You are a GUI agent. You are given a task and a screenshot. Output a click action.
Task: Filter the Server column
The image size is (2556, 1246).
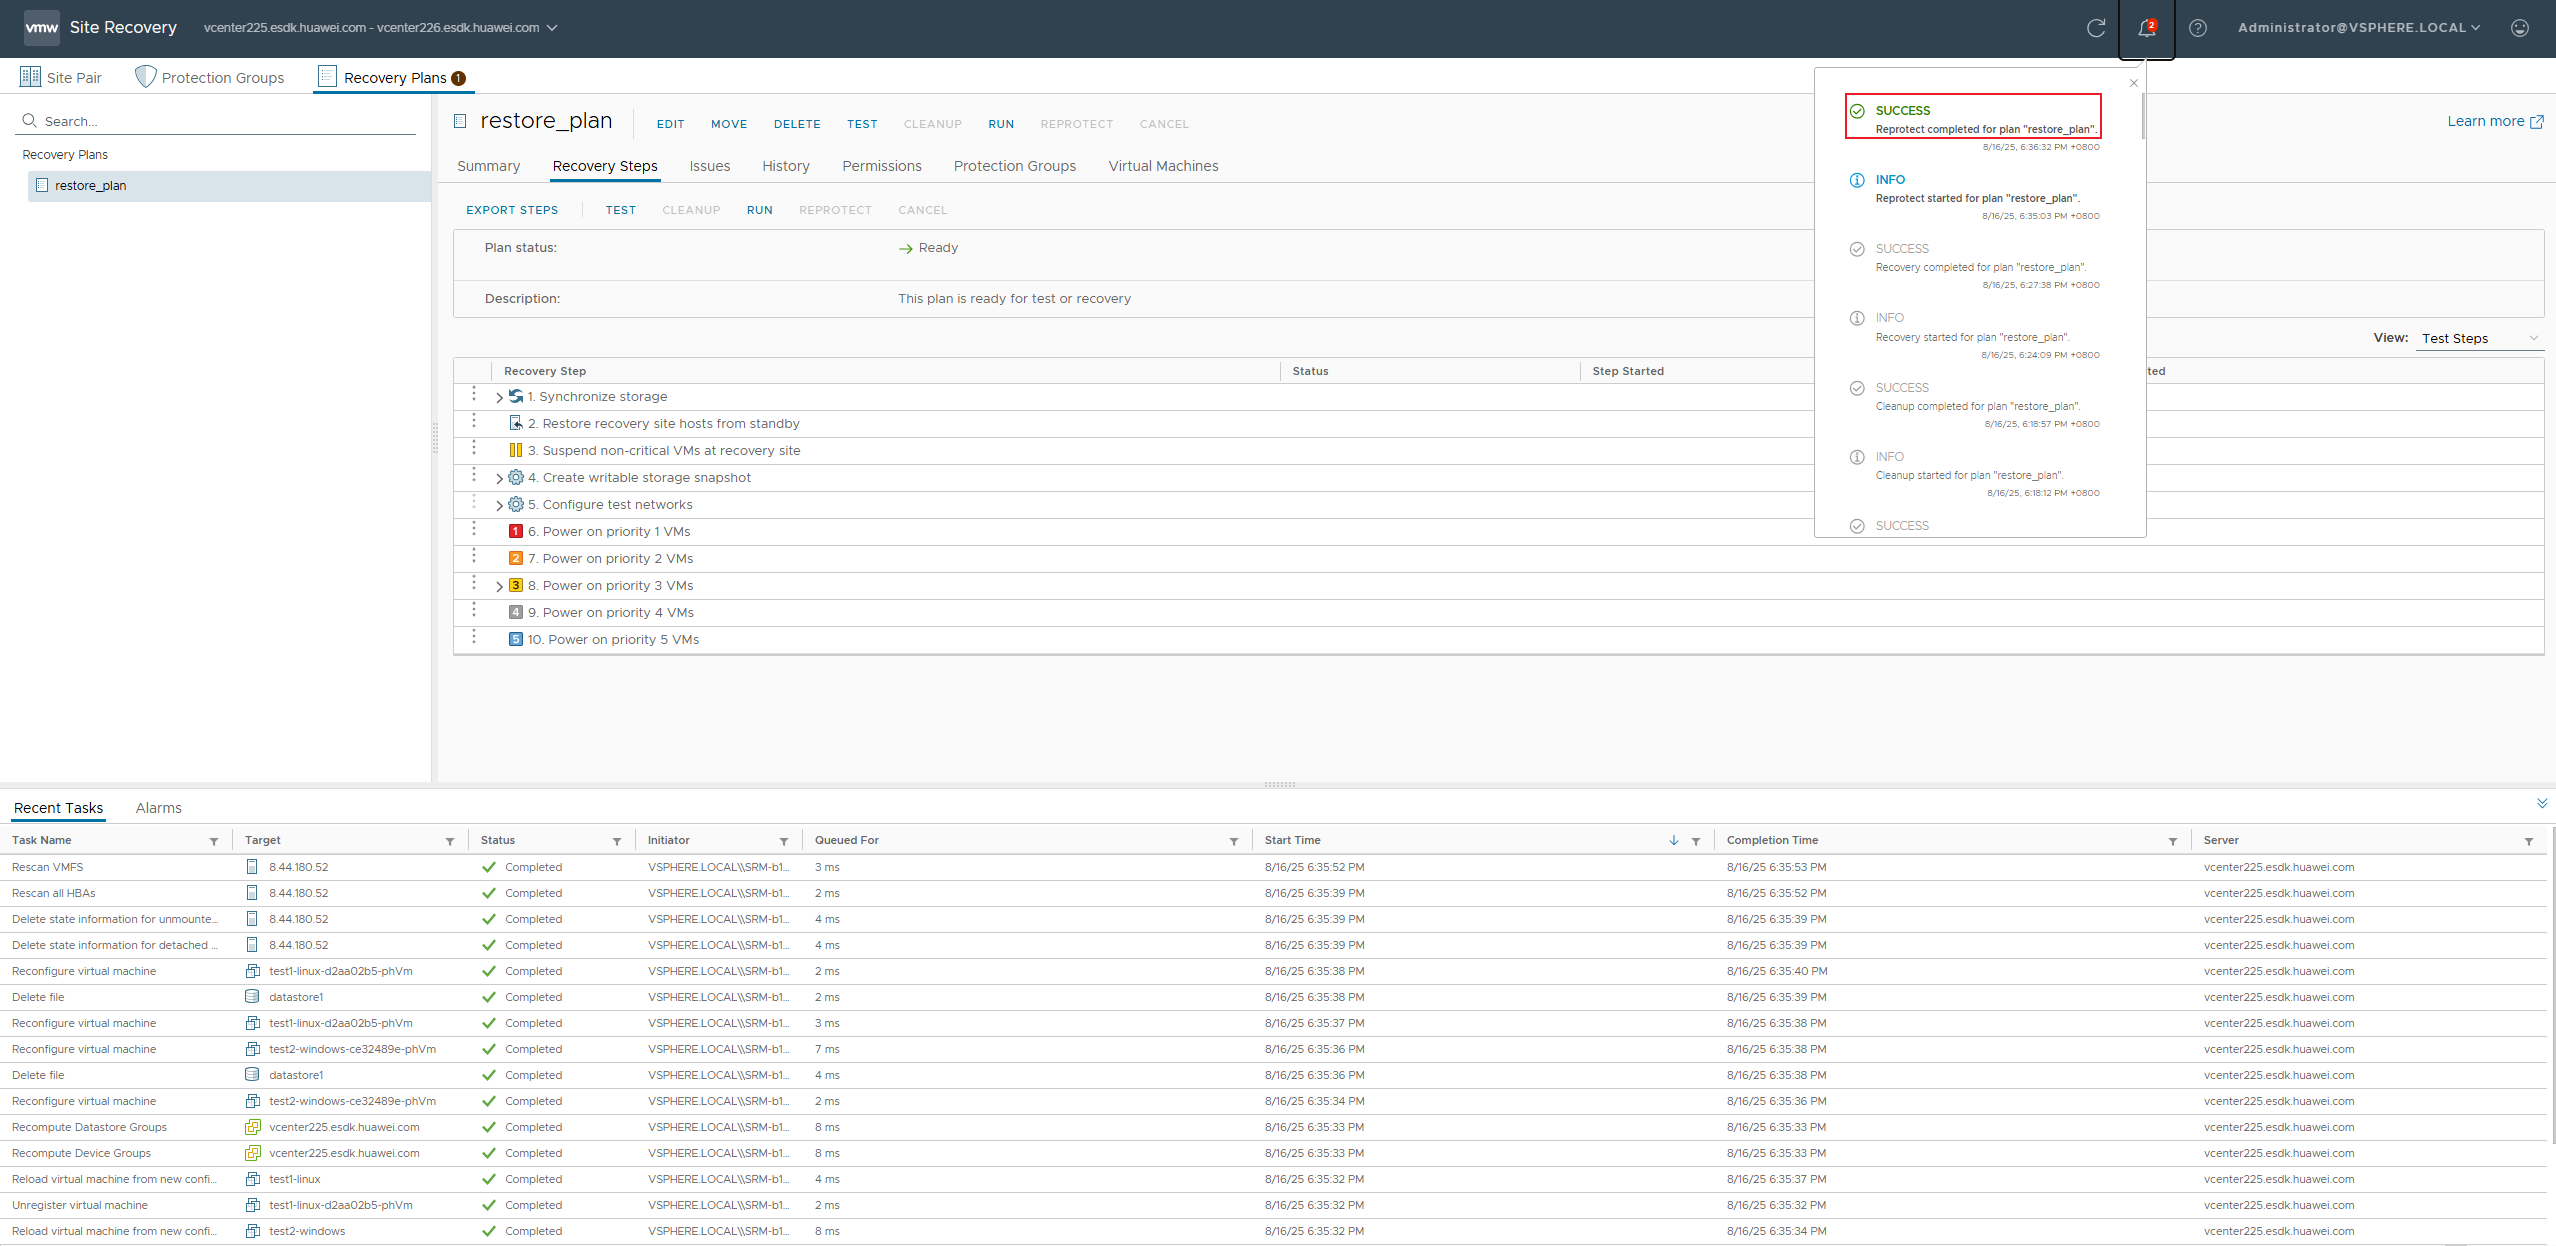pyautogui.click(x=2529, y=841)
